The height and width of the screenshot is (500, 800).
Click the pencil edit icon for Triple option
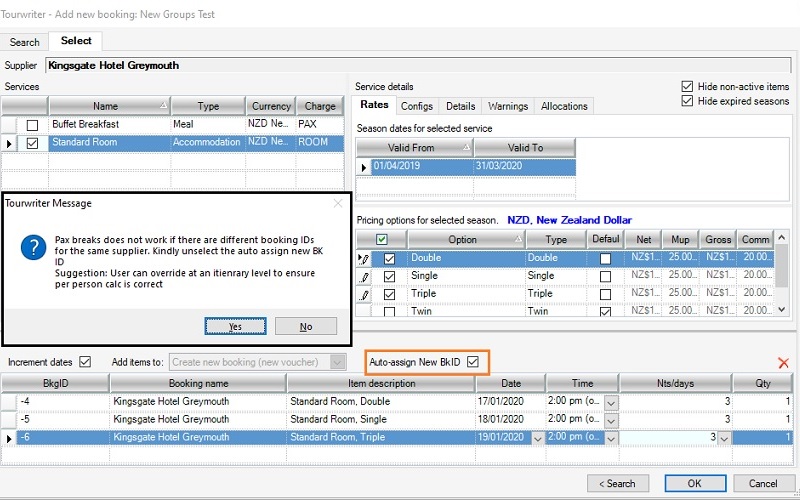(364, 294)
